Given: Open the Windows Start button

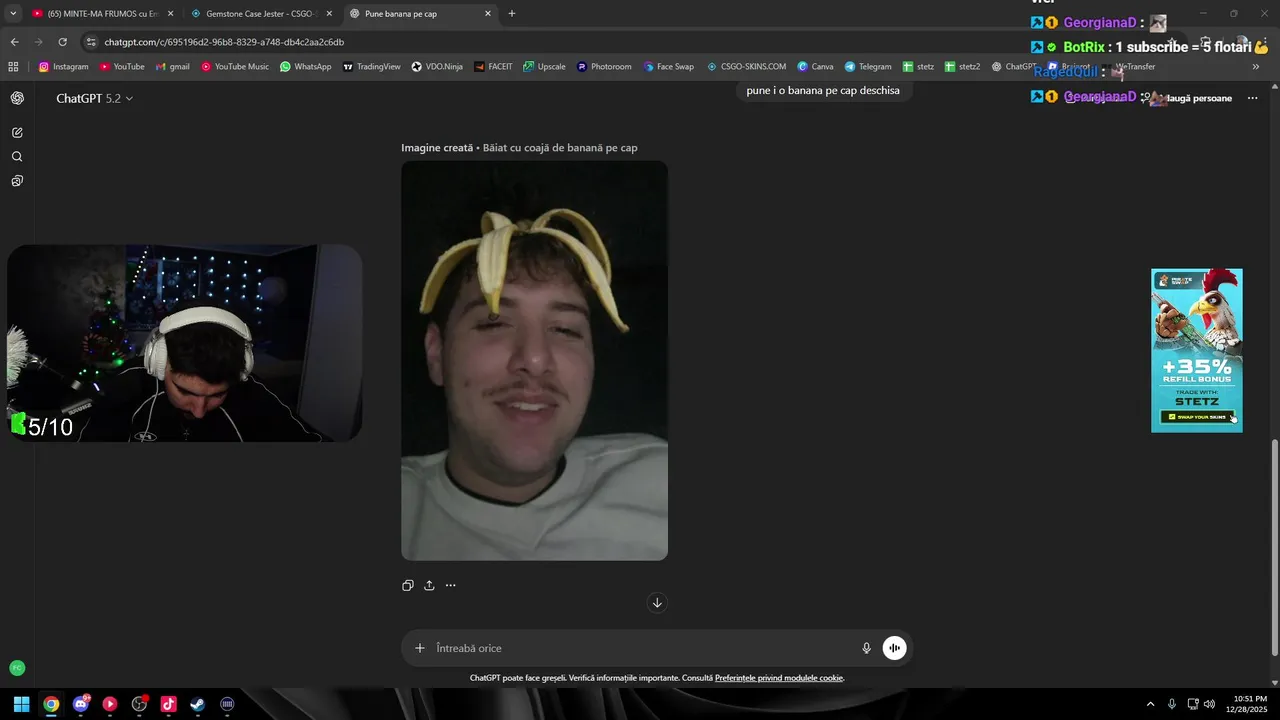Looking at the screenshot, I should coord(21,704).
